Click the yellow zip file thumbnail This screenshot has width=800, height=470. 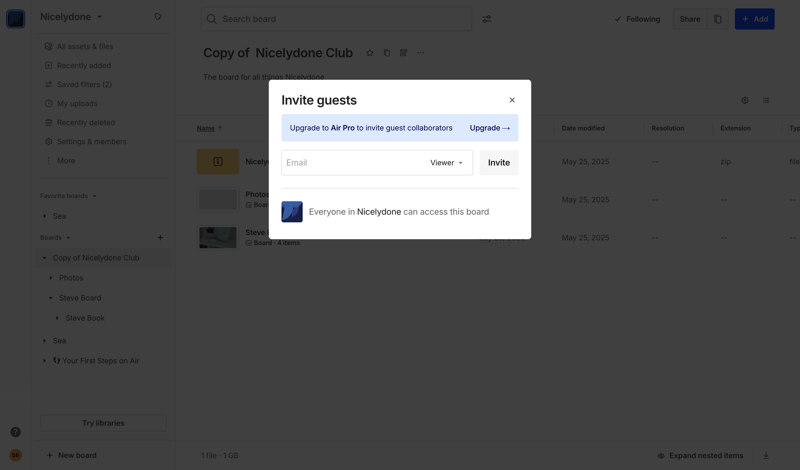pos(218,162)
